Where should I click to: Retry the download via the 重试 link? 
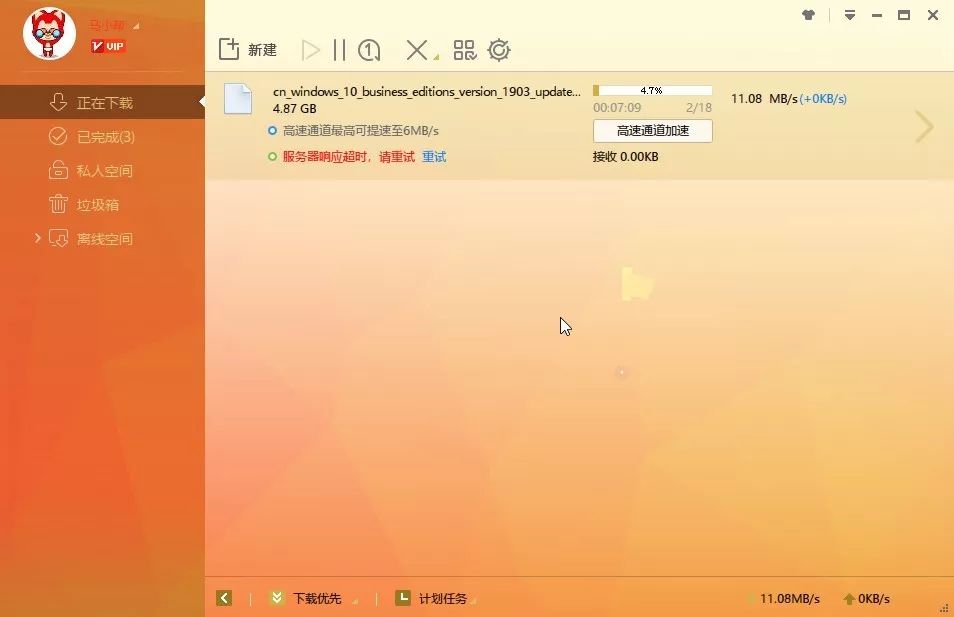[x=433, y=156]
